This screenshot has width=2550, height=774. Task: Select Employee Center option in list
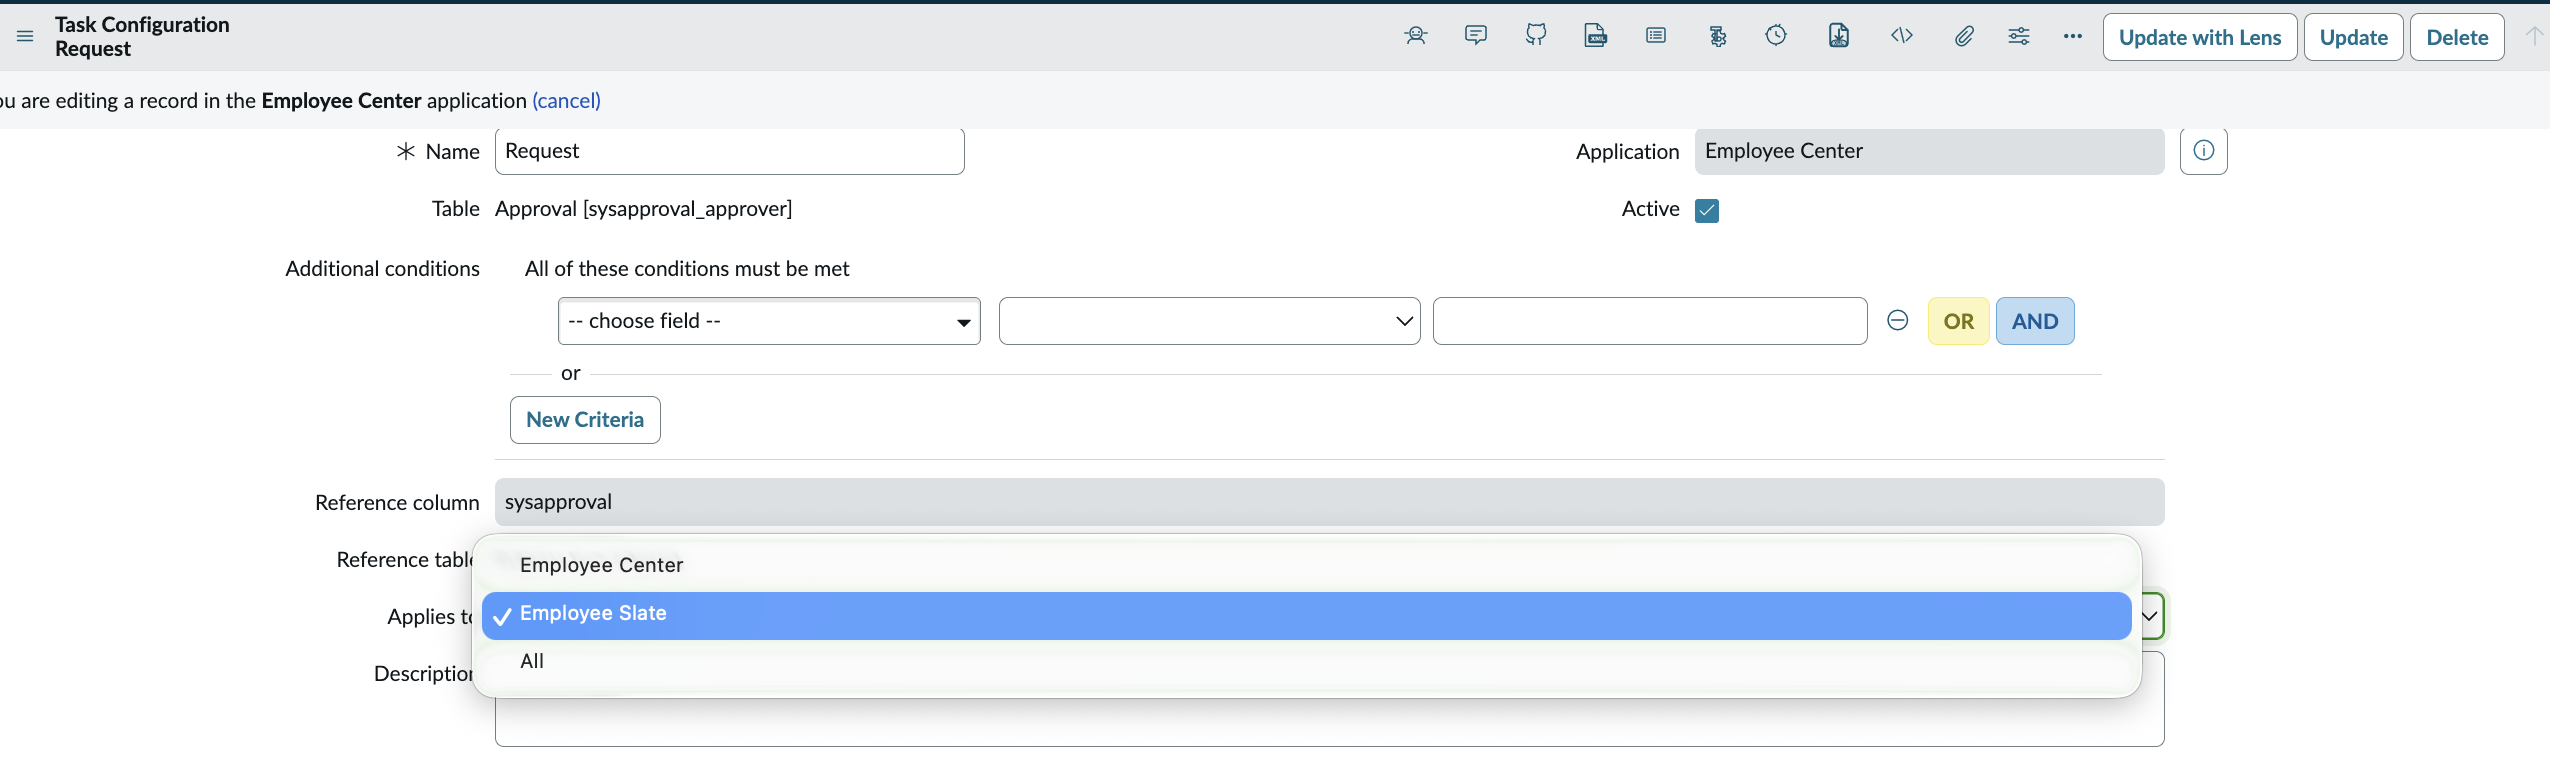coord(1306,565)
